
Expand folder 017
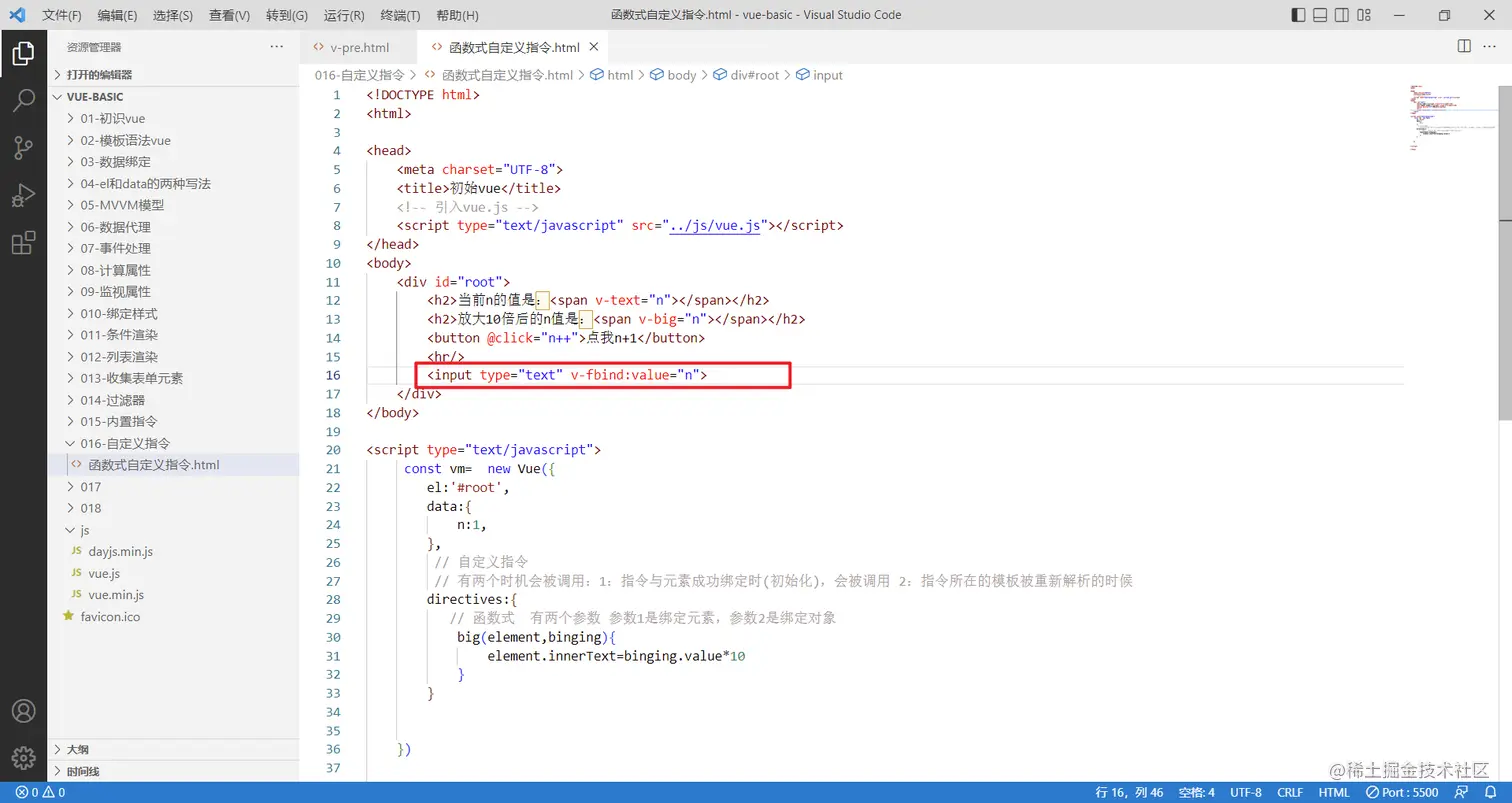point(173,487)
